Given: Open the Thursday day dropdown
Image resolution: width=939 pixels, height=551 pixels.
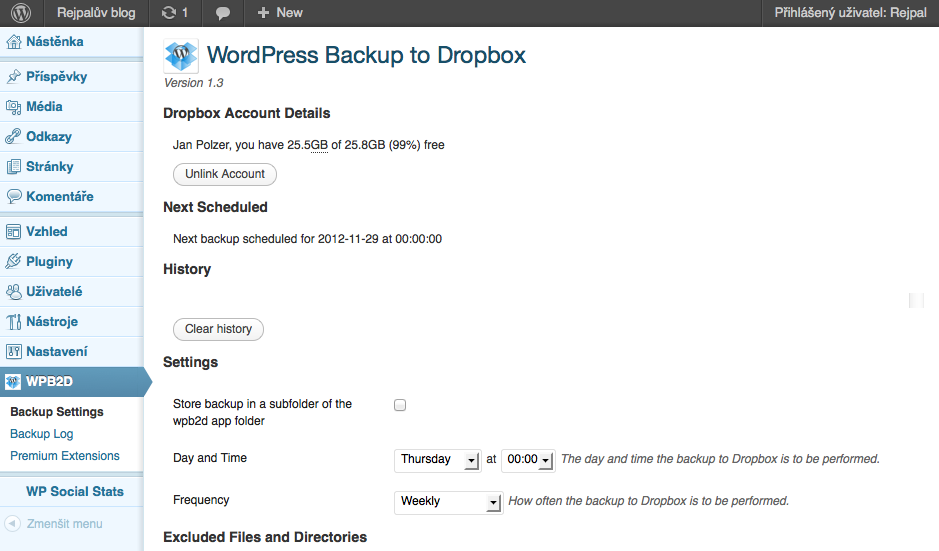Looking at the screenshot, I should [438, 460].
